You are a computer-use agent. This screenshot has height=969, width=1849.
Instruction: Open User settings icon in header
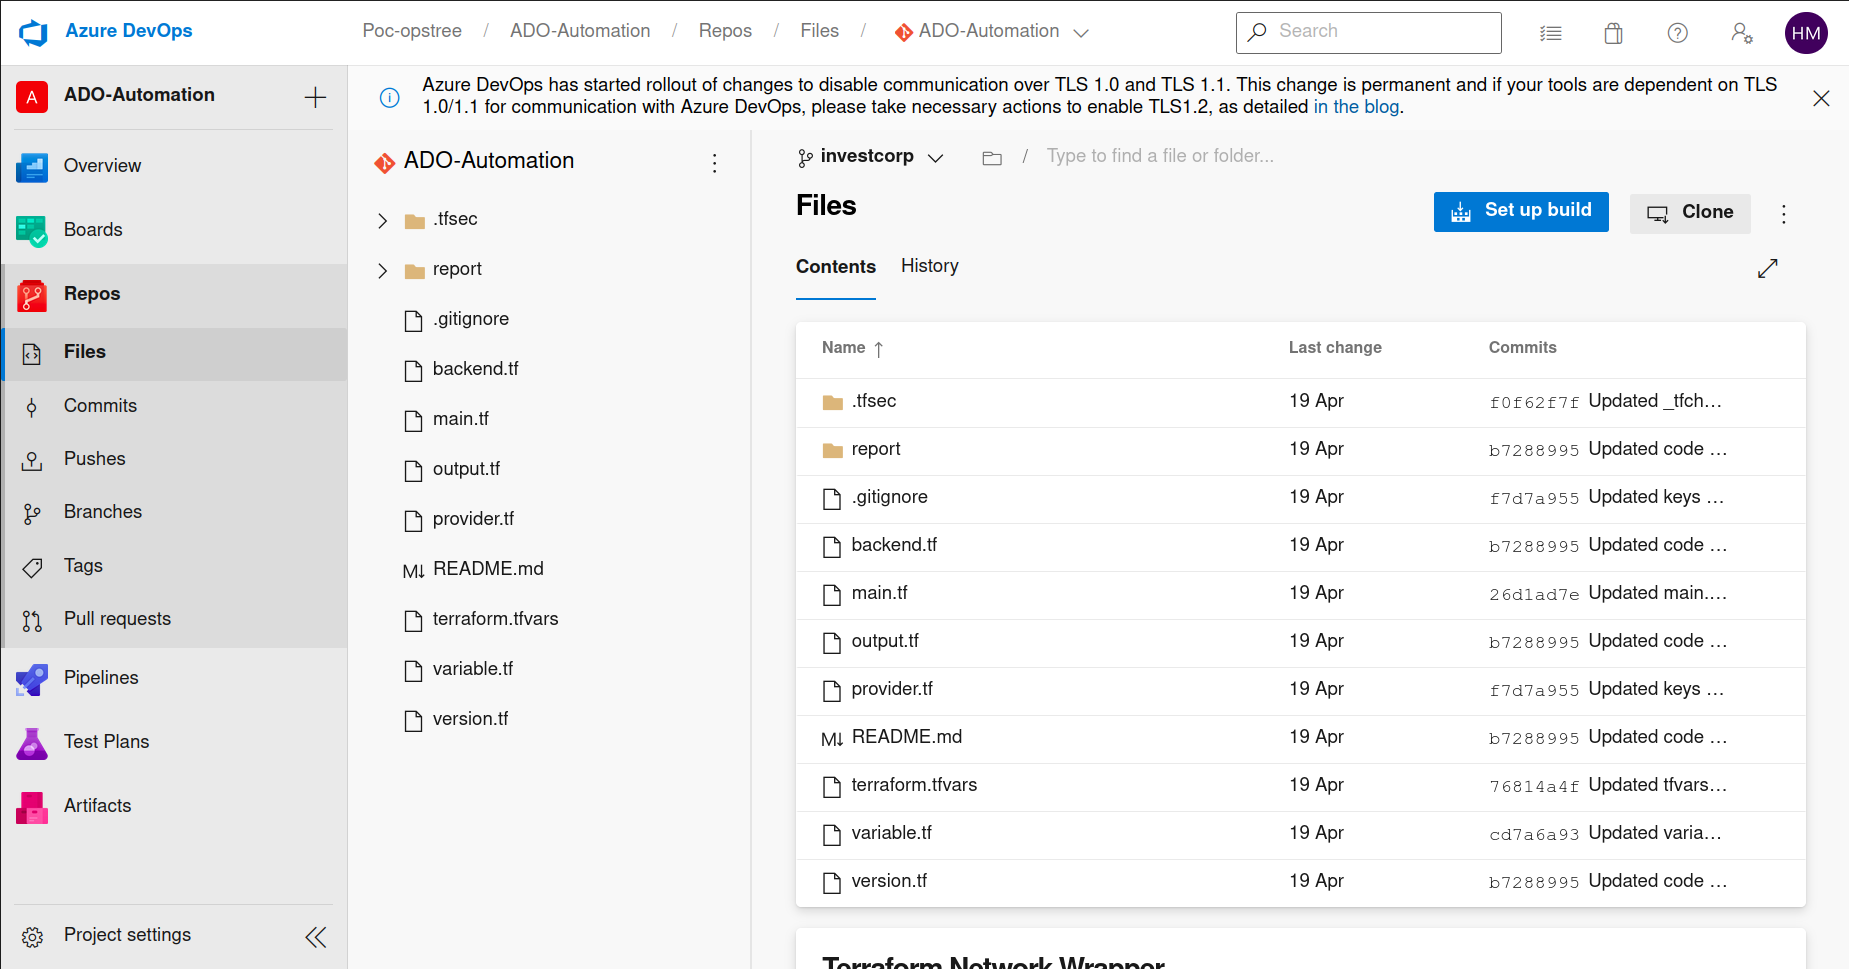[x=1742, y=33]
